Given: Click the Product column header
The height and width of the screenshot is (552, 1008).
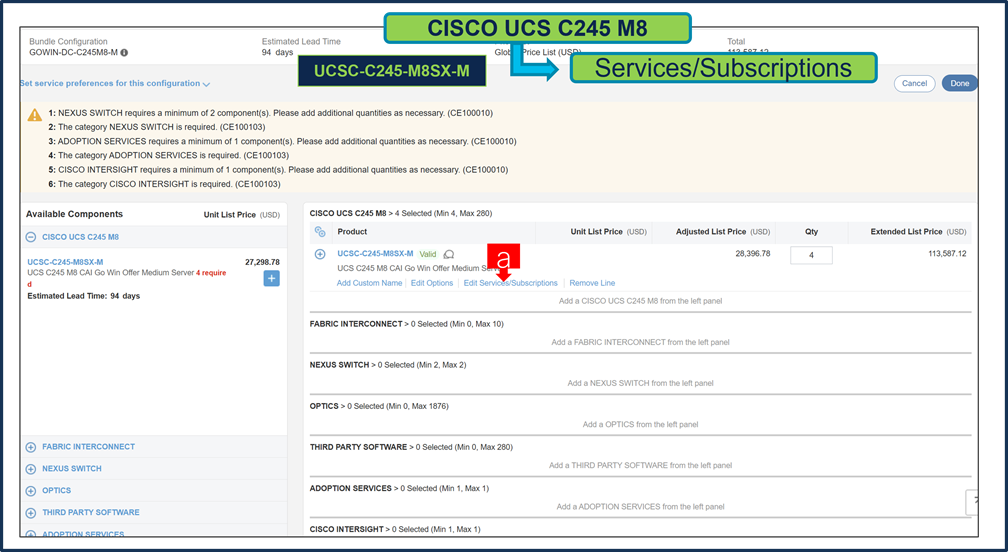Looking at the screenshot, I should point(352,231).
